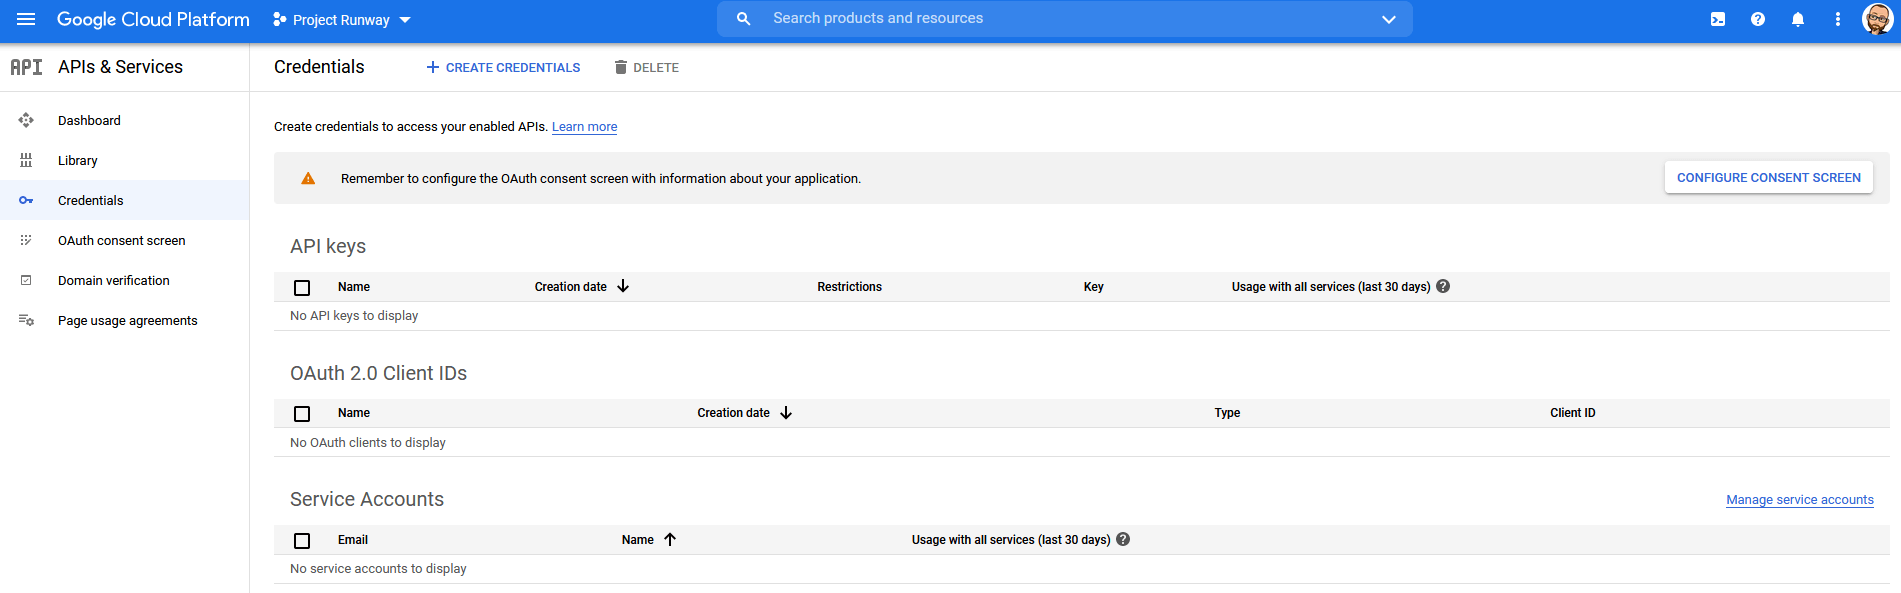Select all OAuth 2.0 Client IDs checkbox
1901x593 pixels.
[302, 413]
